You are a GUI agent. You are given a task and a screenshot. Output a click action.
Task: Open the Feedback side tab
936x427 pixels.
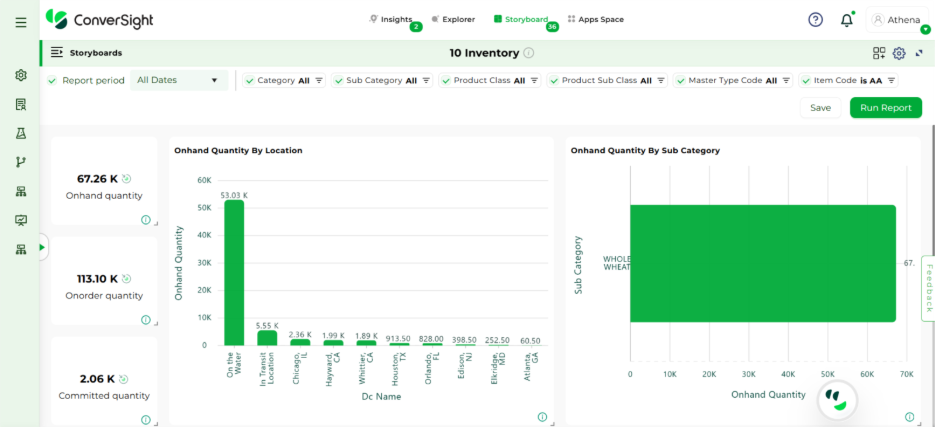(x=927, y=288)
